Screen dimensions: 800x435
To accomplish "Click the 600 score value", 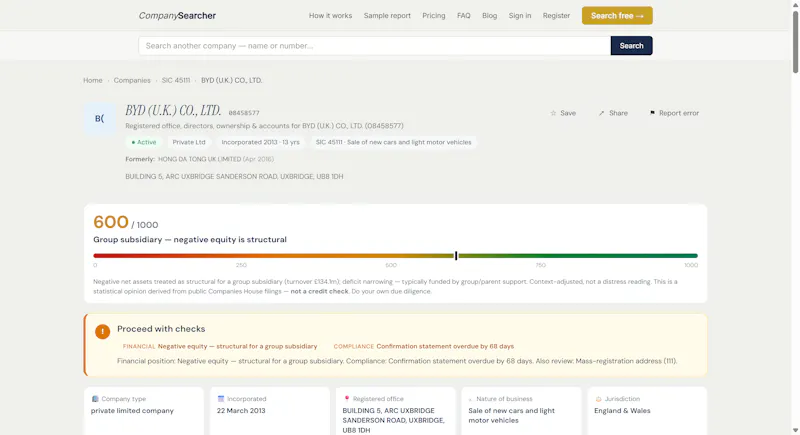I will [x=111, y=222].
